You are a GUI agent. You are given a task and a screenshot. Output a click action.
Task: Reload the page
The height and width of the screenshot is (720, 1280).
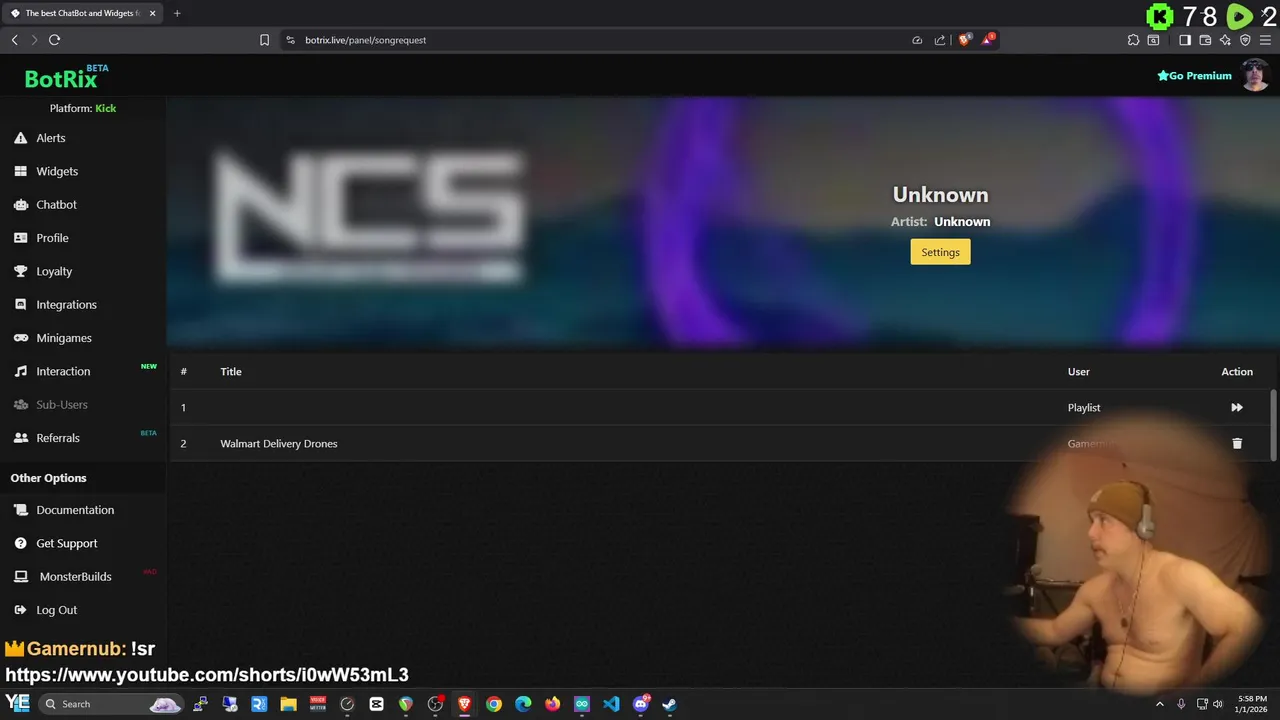click(x=54, y=40)
